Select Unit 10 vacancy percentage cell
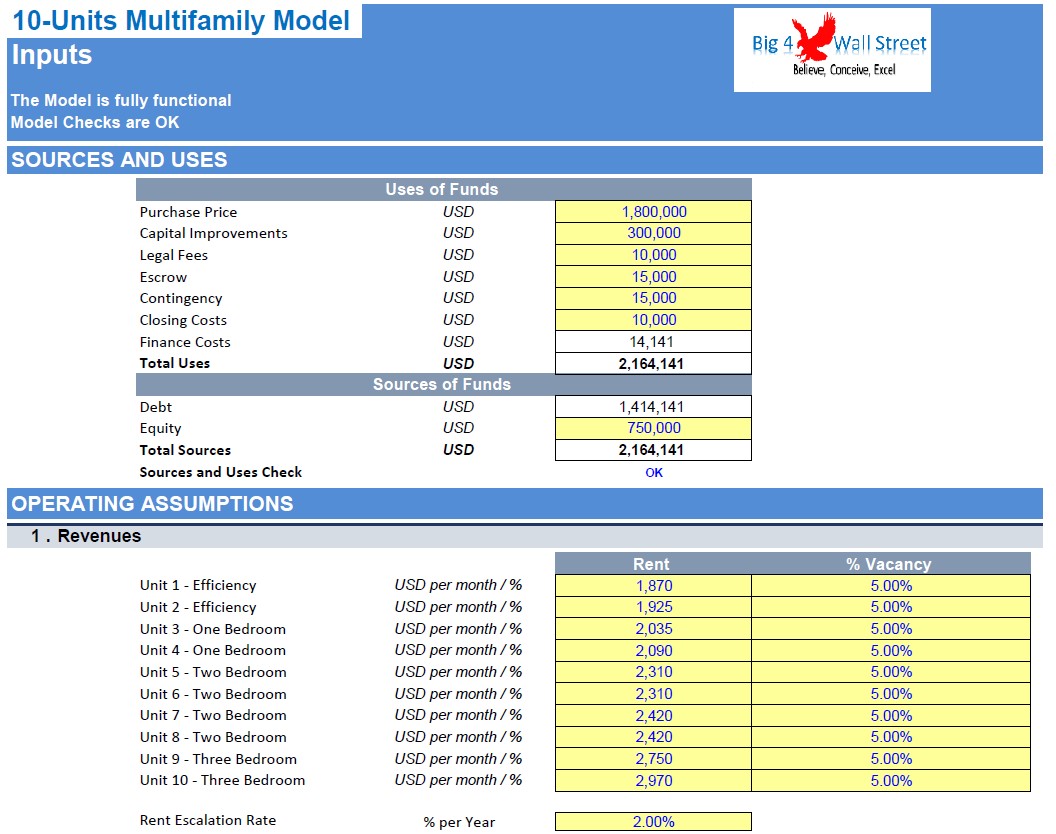 [891, 781]
